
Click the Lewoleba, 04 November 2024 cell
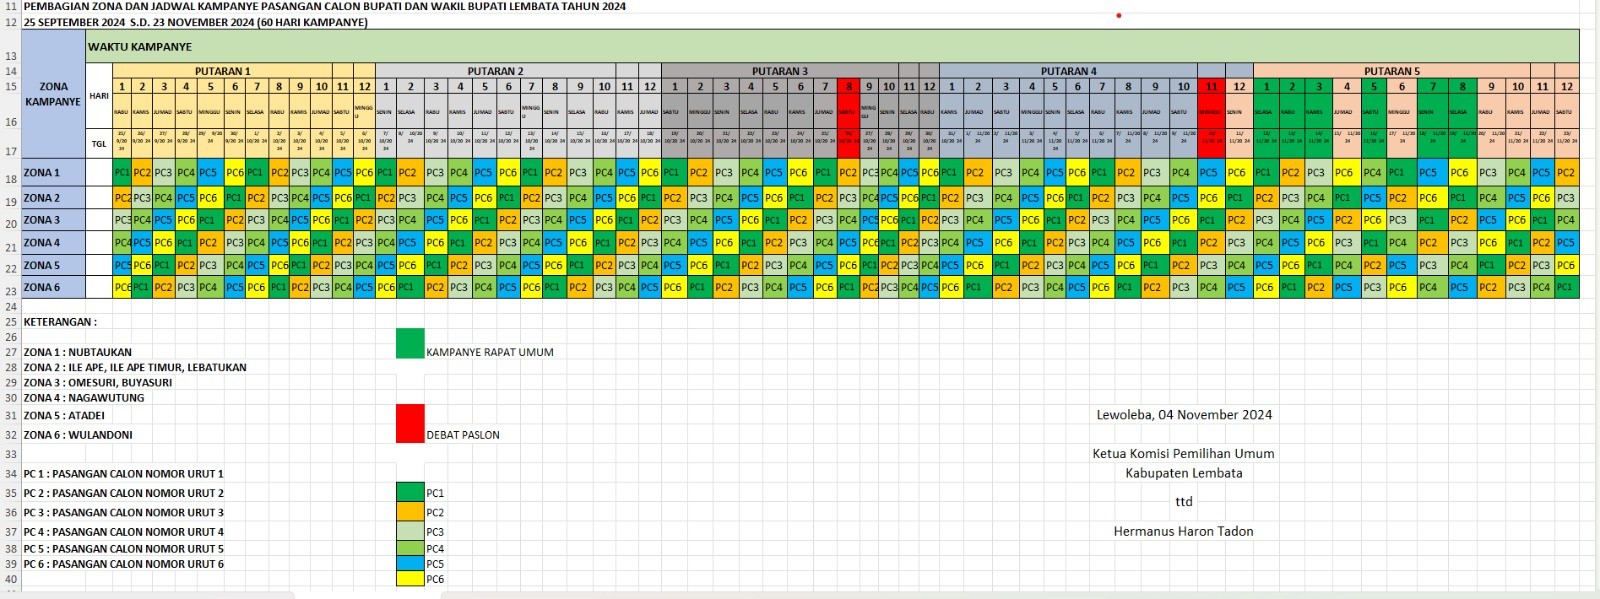click(1184, 415)
